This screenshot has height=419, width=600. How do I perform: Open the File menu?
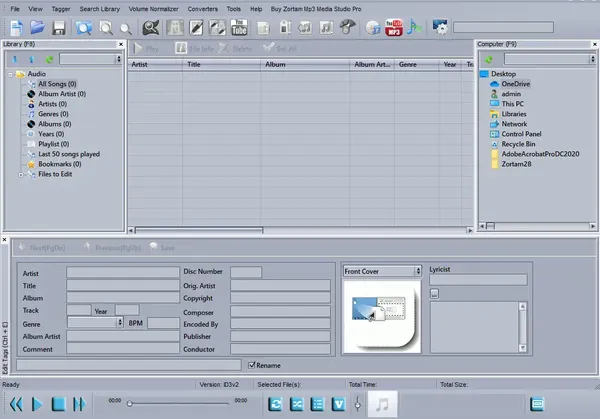(x=15, y=9)
